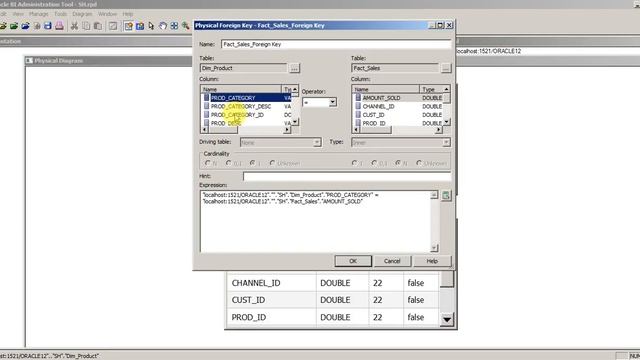Click the blue table diagram toolbar icon
The width and height of the screenshot is (640, 360).
140,26
